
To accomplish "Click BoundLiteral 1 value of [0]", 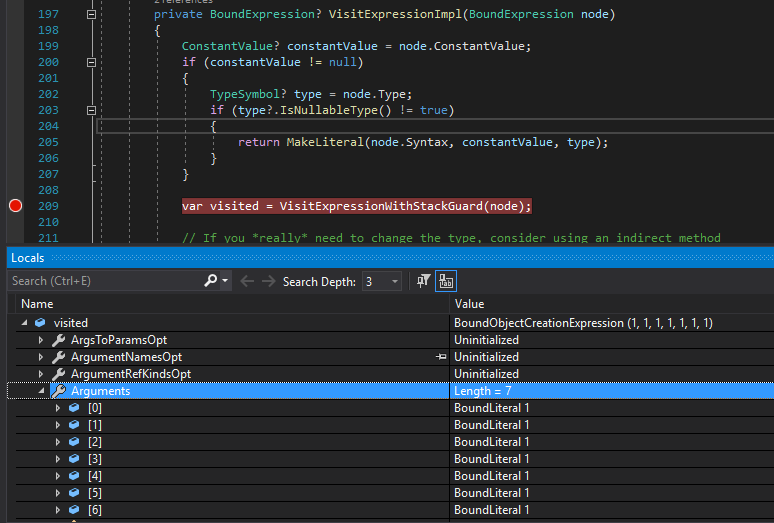I will point(491,408).
